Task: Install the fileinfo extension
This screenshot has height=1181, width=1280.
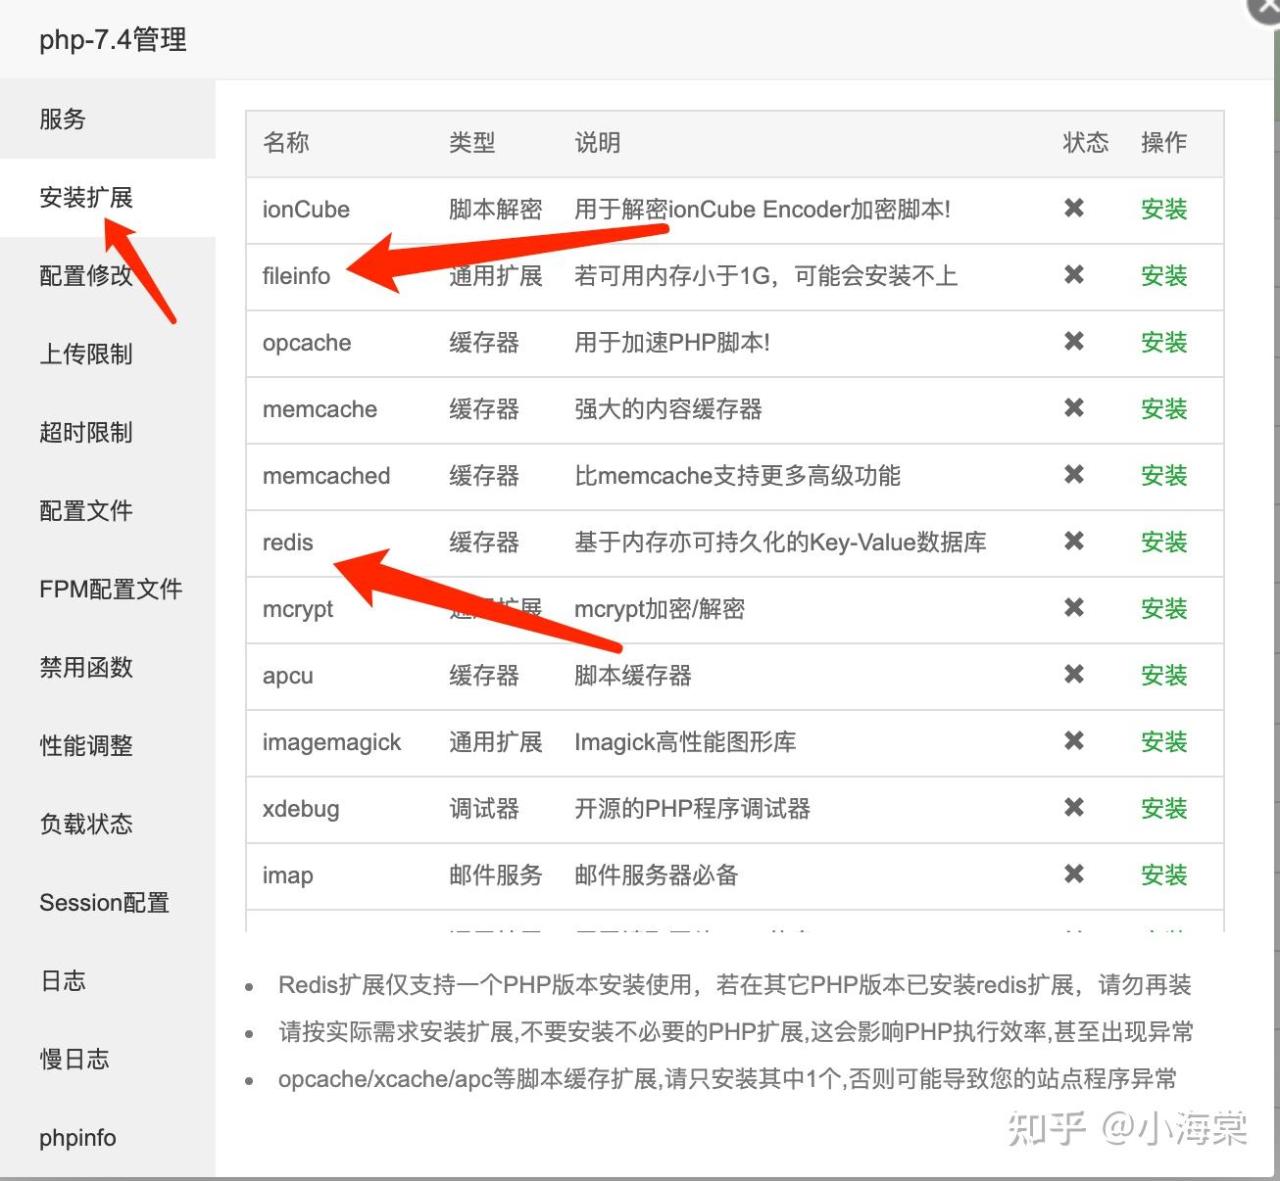Action: (x=1163, y=276)
